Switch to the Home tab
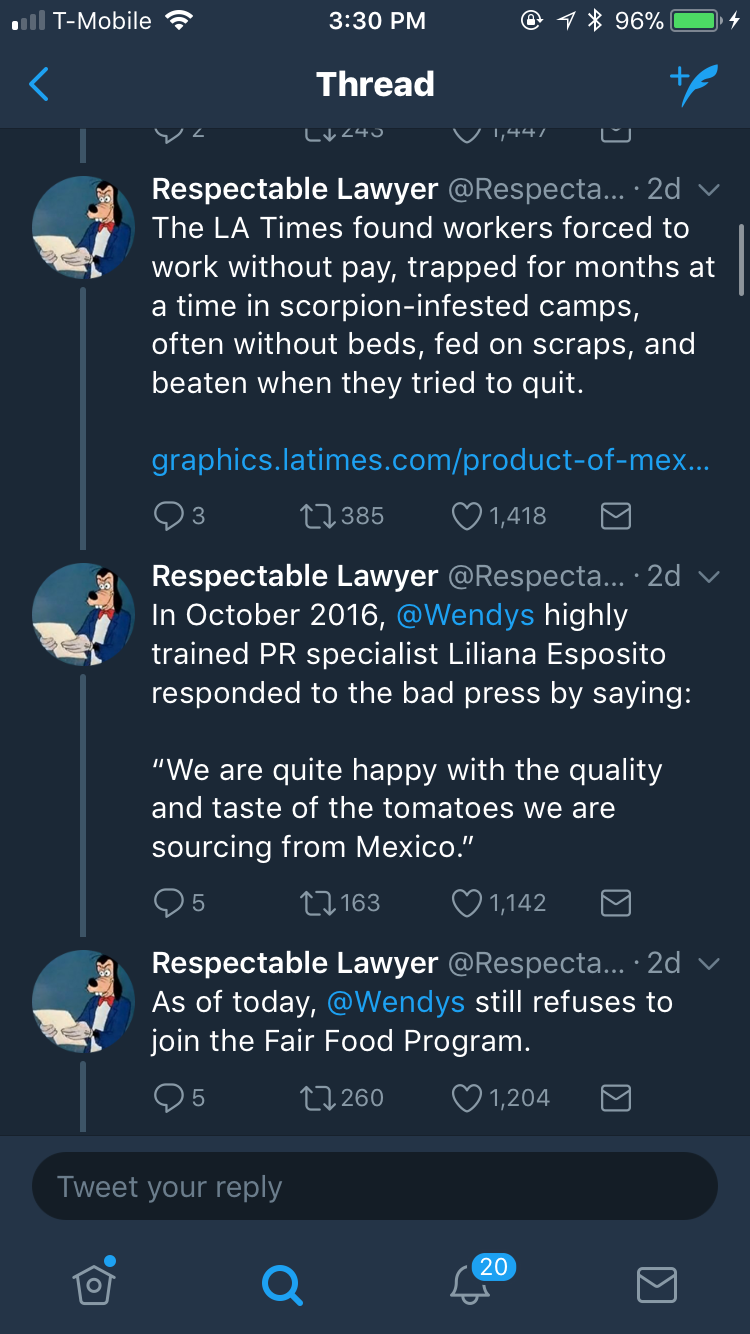Screen dimensions: 750x1334 94,1283
